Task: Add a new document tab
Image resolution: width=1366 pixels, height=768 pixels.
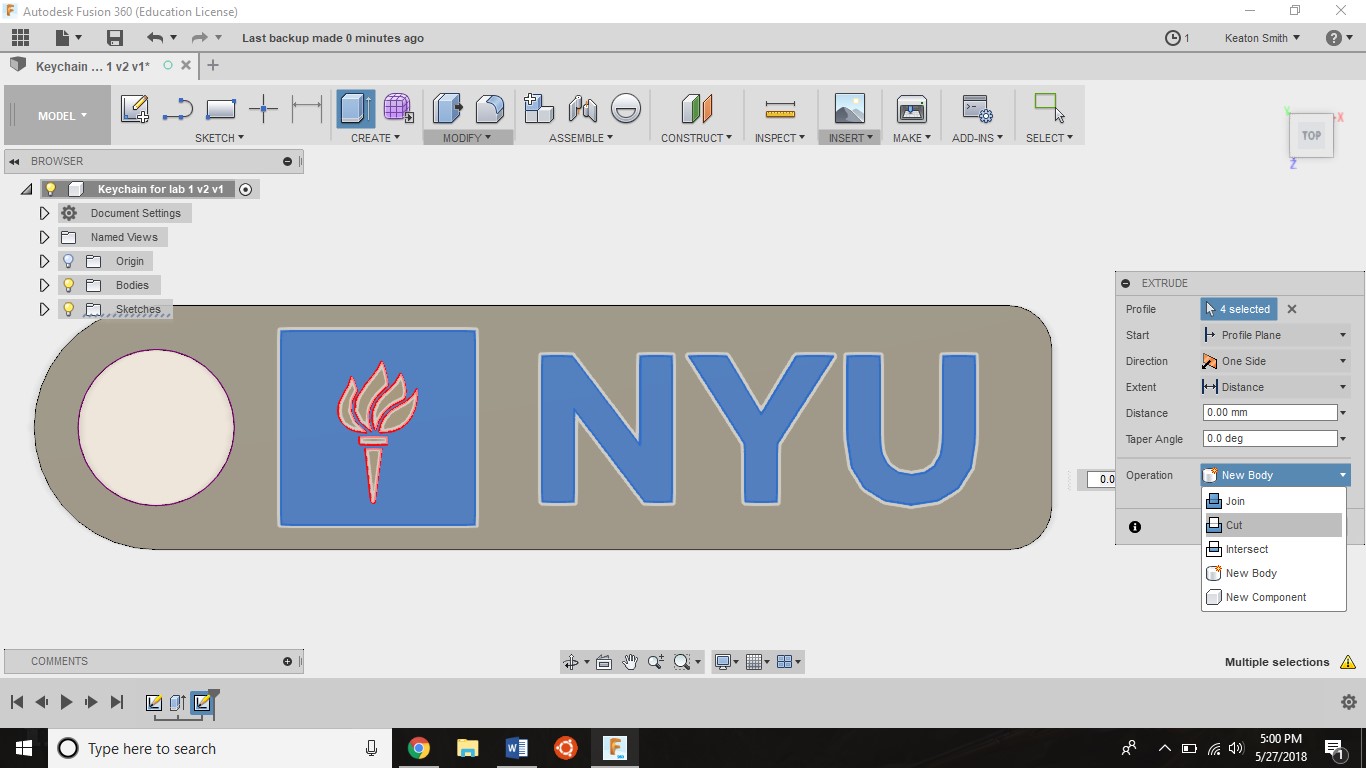Action: point(212,65)
